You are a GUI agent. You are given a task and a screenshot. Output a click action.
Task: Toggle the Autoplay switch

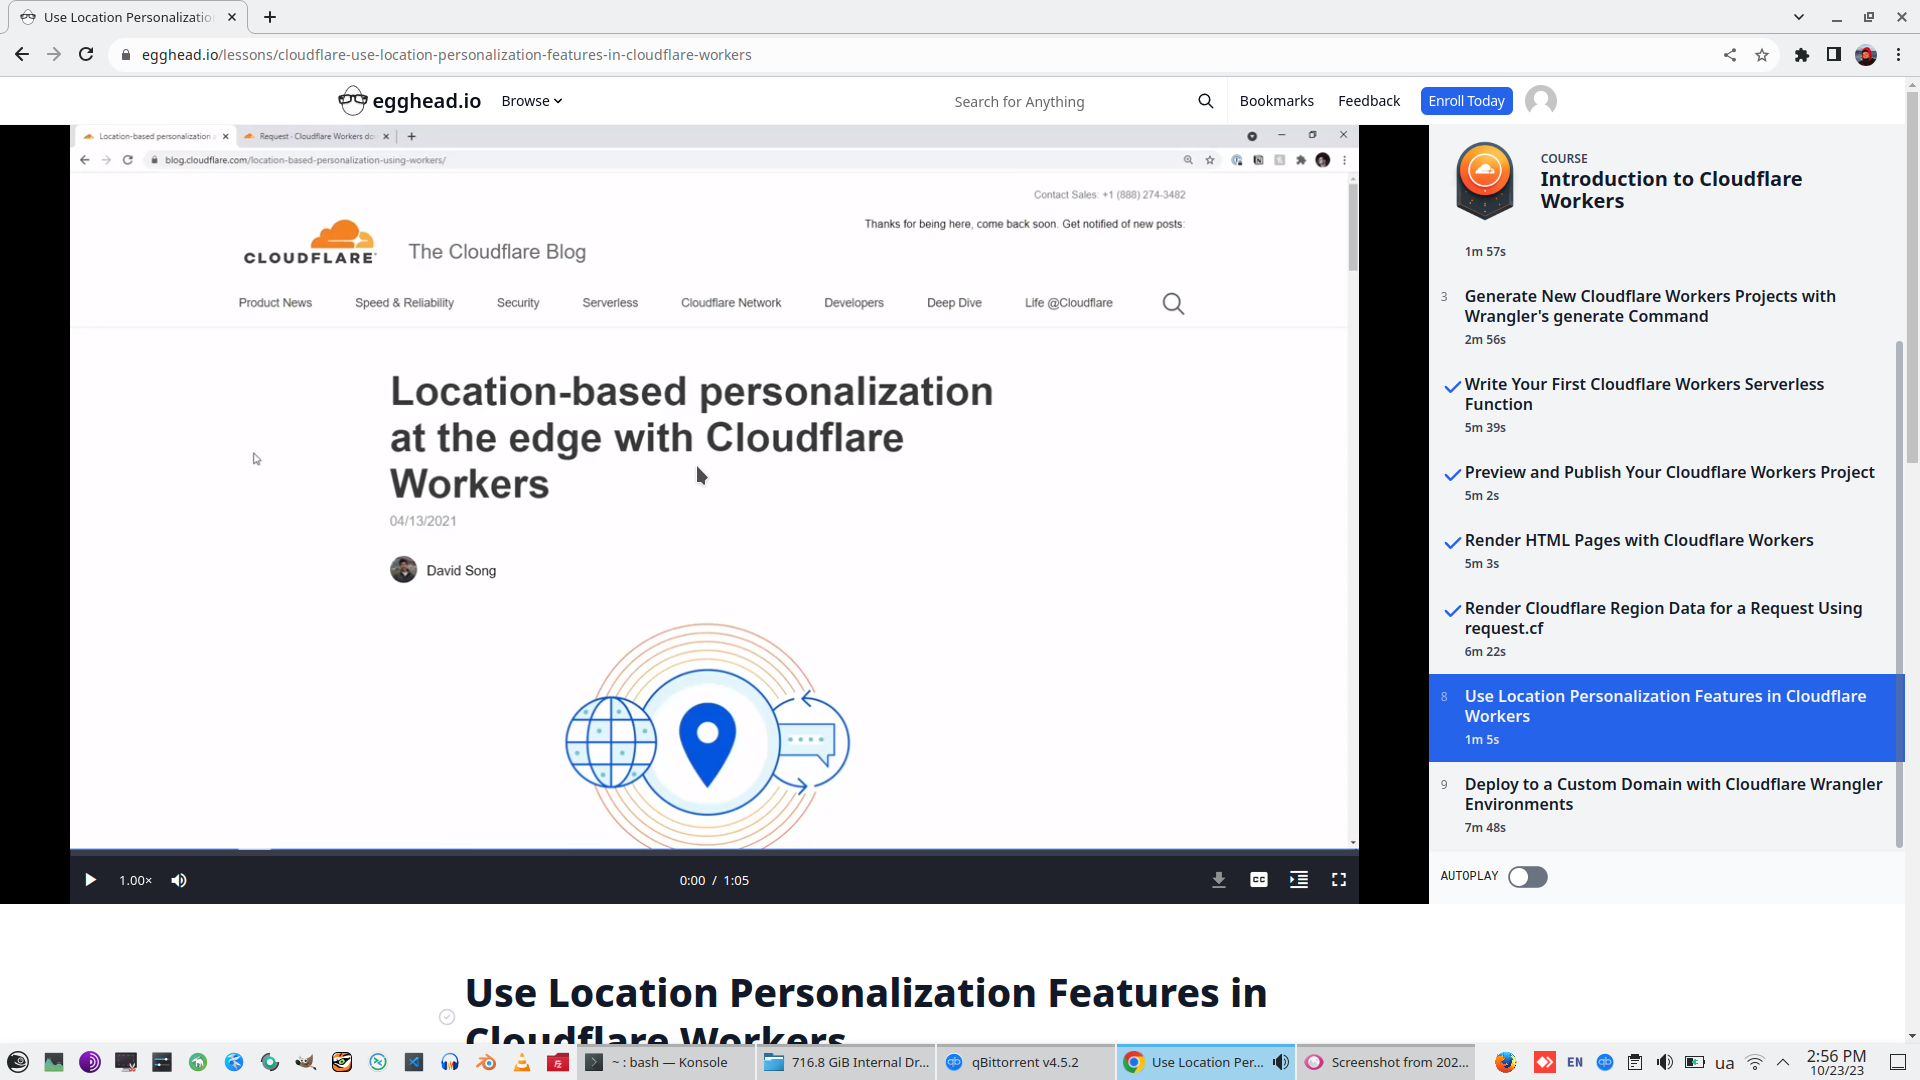pyautogui.click(x=1527, y=877)
